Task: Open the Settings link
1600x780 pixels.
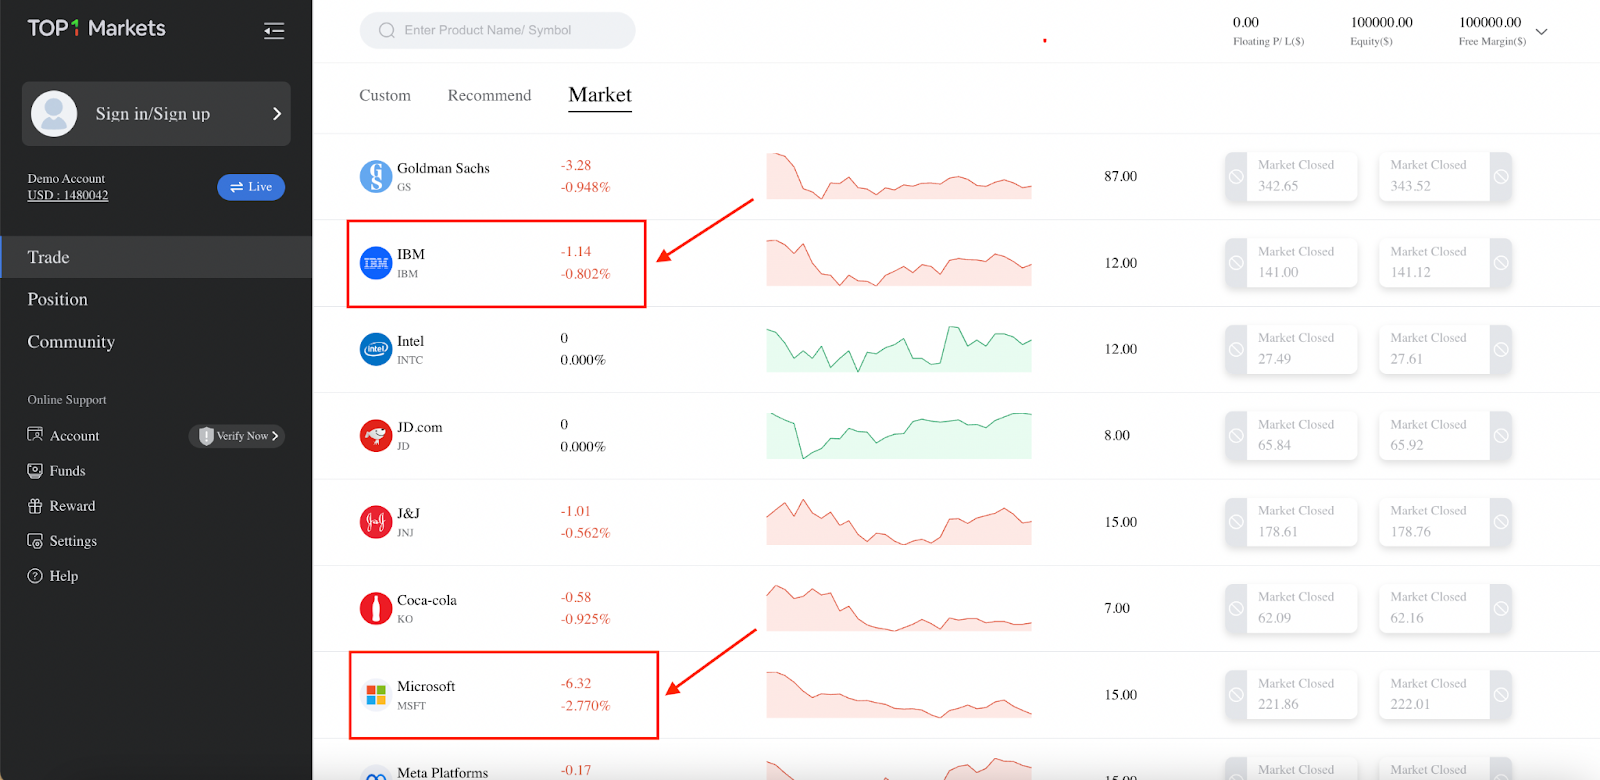Action: pos(73,541)
